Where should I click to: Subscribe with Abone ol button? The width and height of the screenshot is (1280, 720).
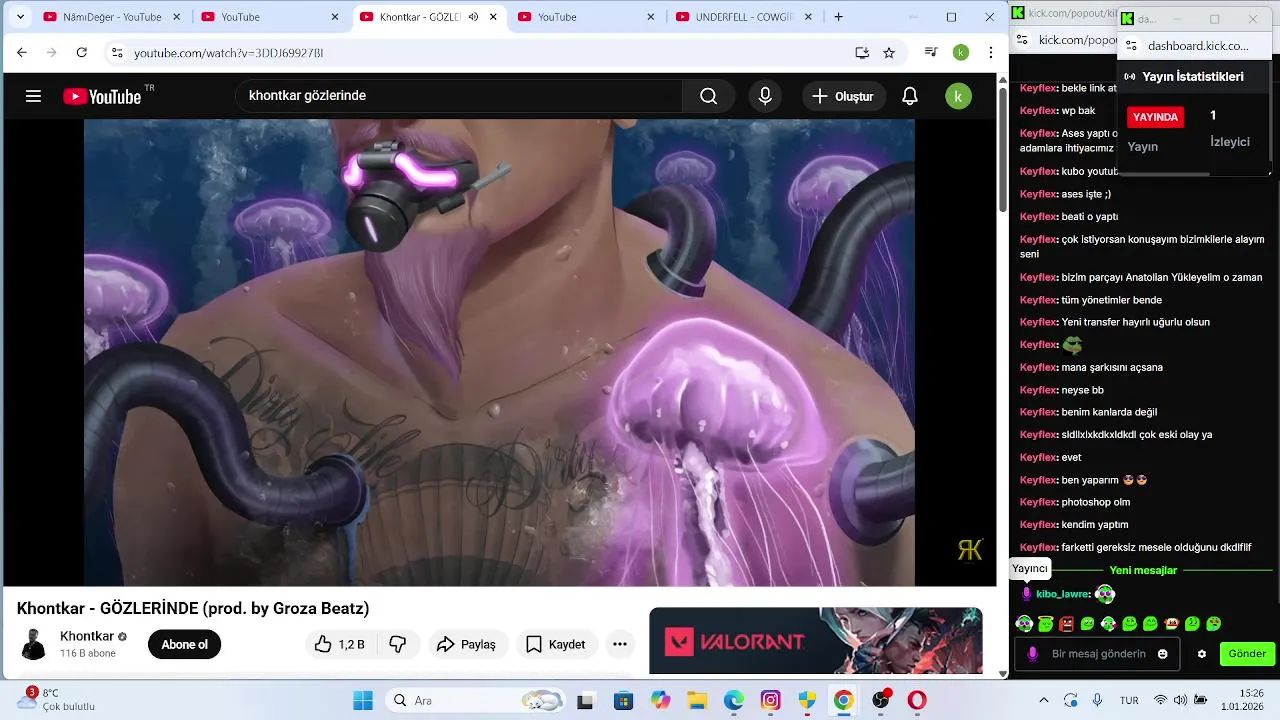[184, 644]
